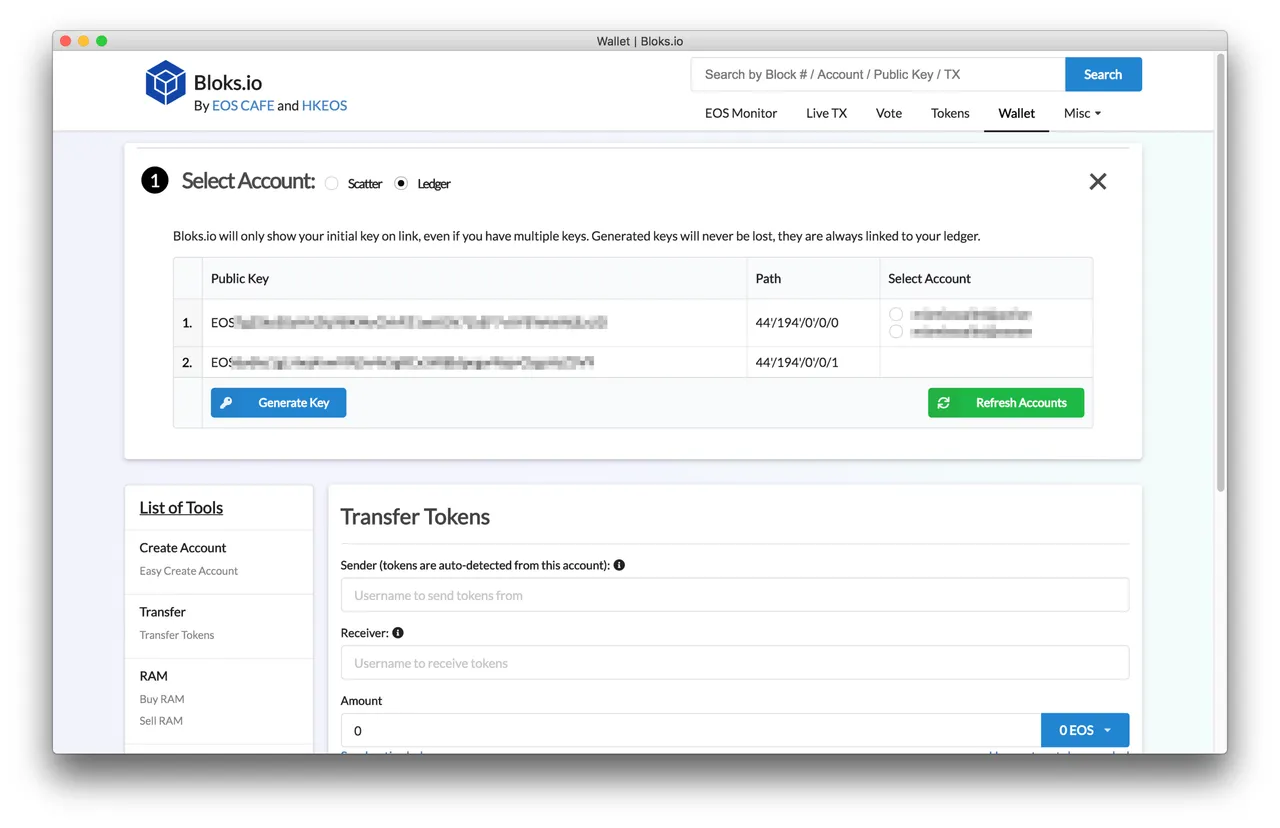The image size is (1280, 828).
Task: Click the Create Account sidebar heading
Action: pos(183,547)
